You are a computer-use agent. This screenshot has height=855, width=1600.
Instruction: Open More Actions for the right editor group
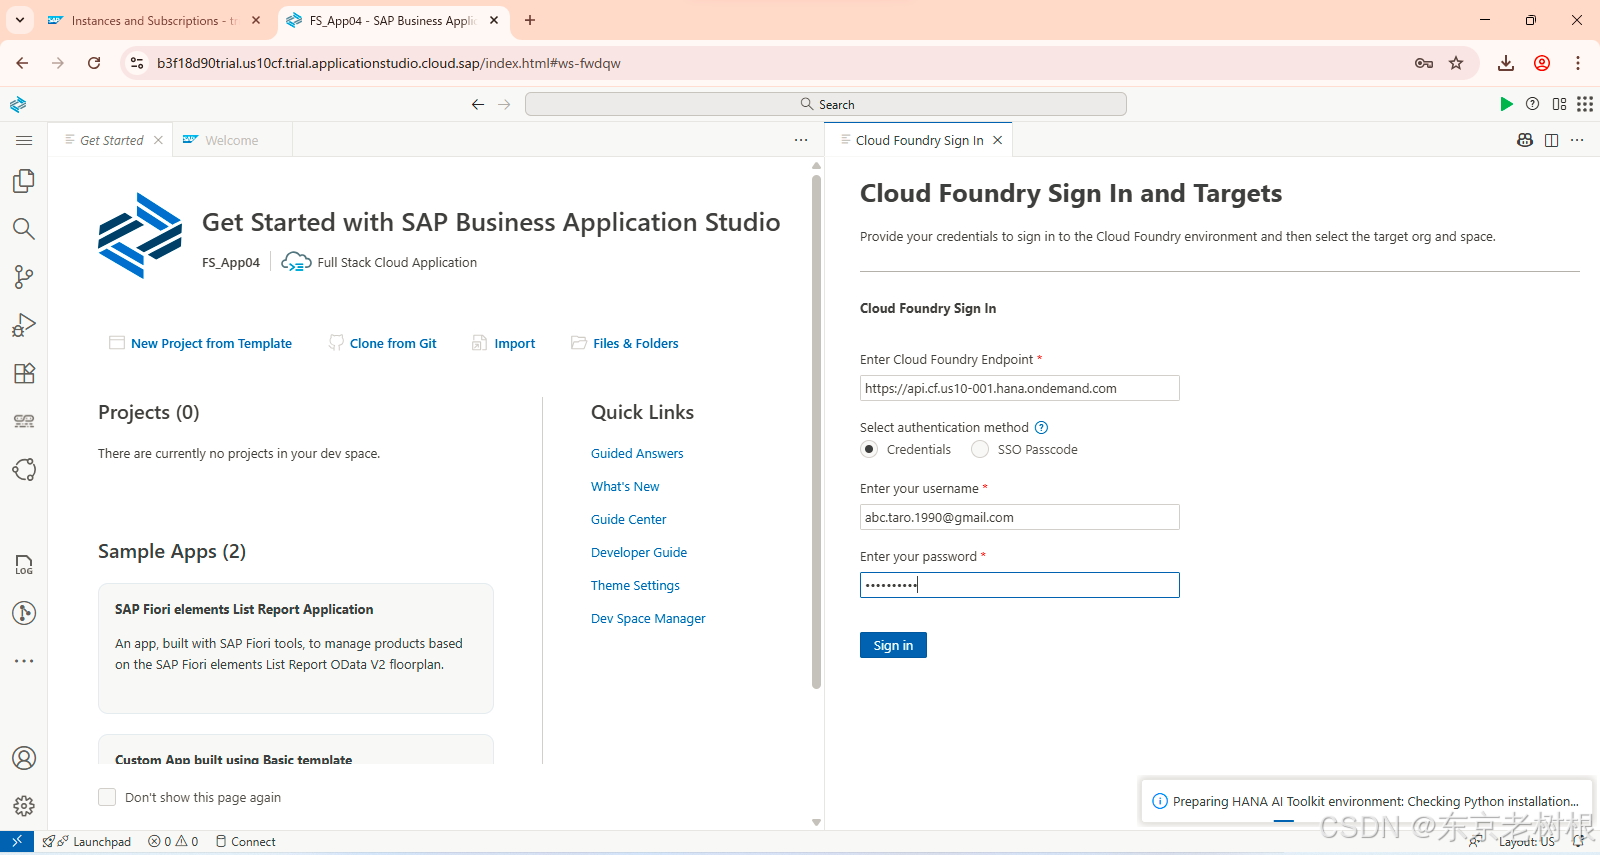tap(1577, 140)
